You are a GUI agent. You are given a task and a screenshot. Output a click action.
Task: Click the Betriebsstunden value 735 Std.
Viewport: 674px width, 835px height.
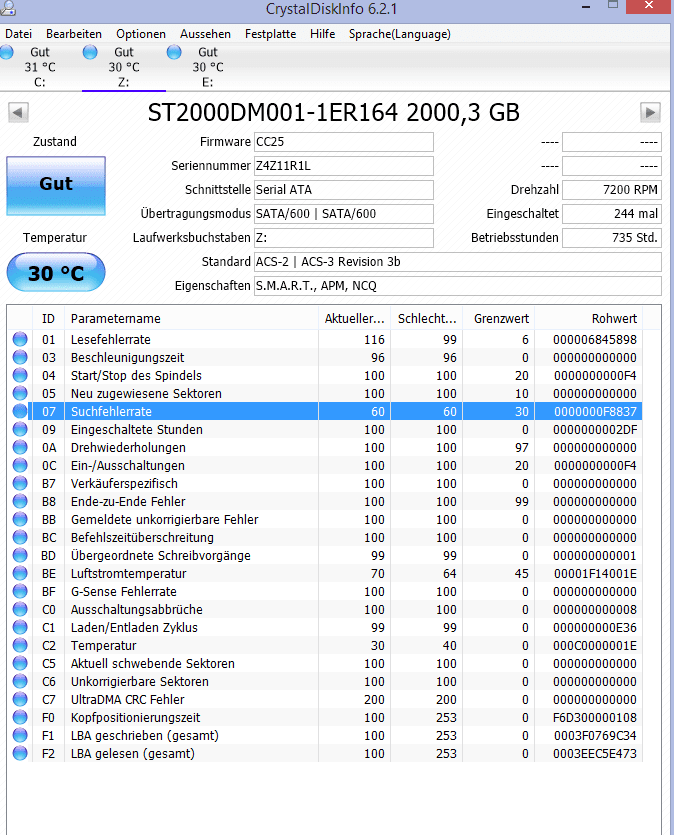pyautogui.click(x=612, y=238)
